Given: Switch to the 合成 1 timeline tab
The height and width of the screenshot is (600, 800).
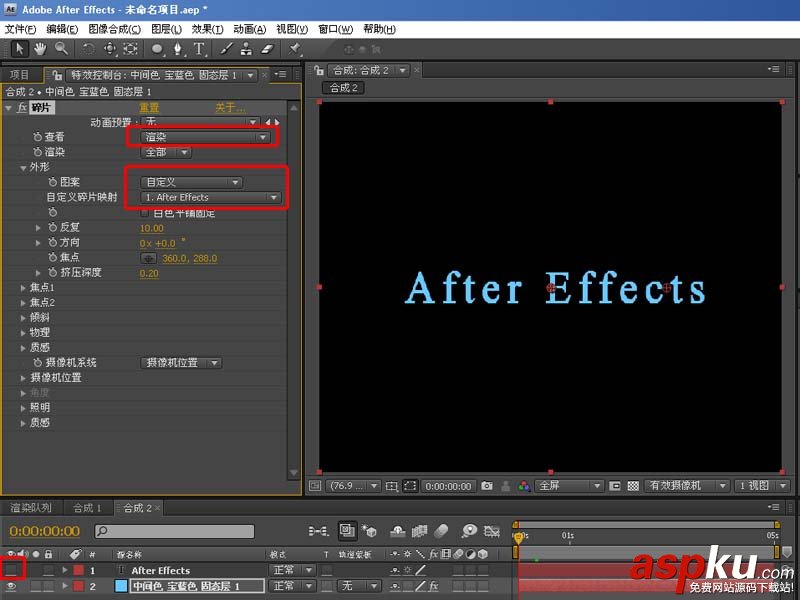Looking at the screenshot, I should point(87,508).
